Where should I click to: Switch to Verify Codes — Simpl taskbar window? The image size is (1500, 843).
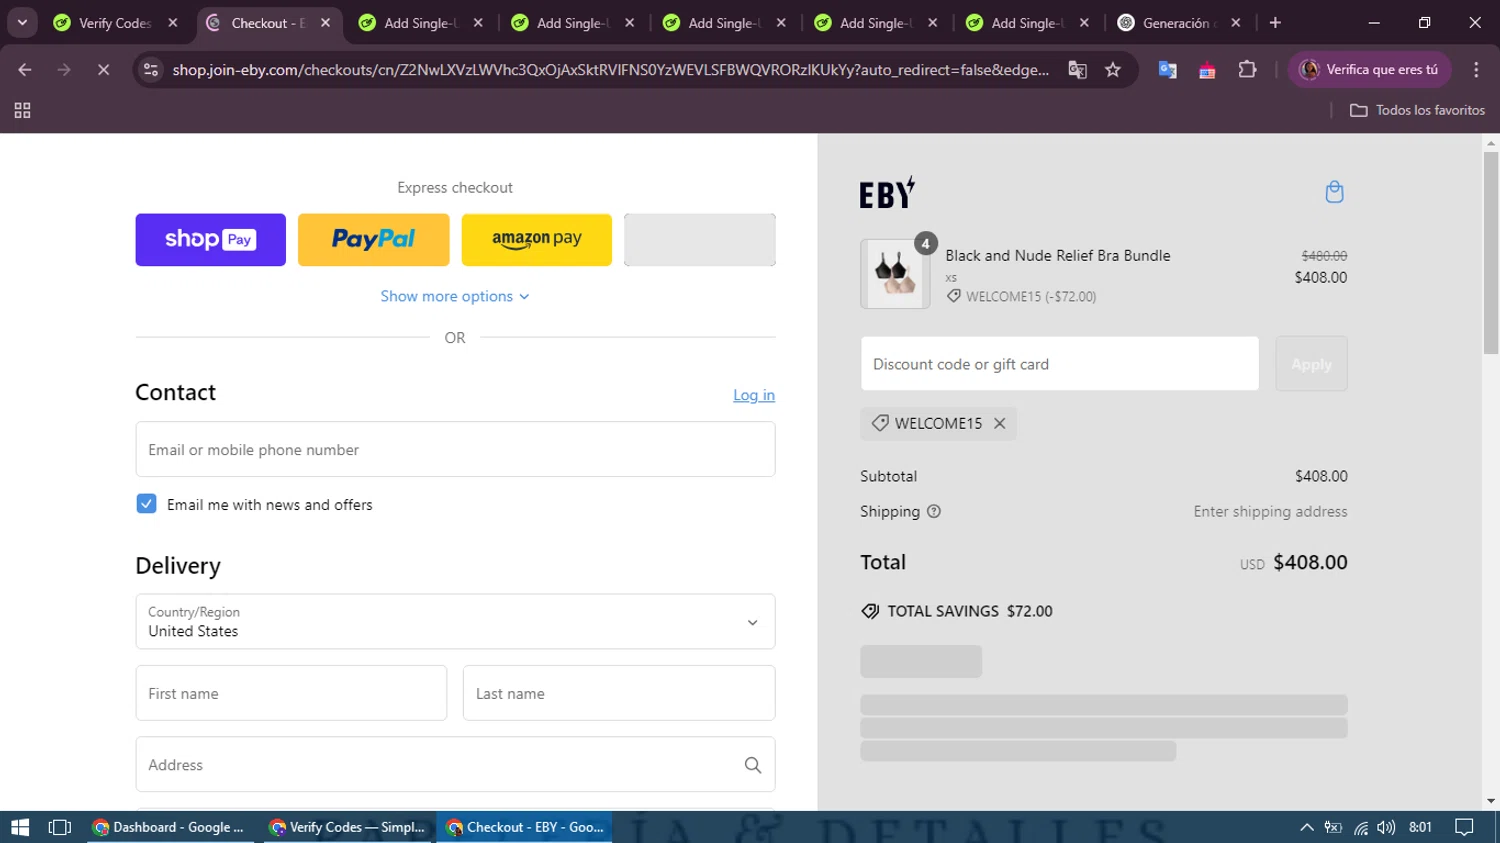348,827
